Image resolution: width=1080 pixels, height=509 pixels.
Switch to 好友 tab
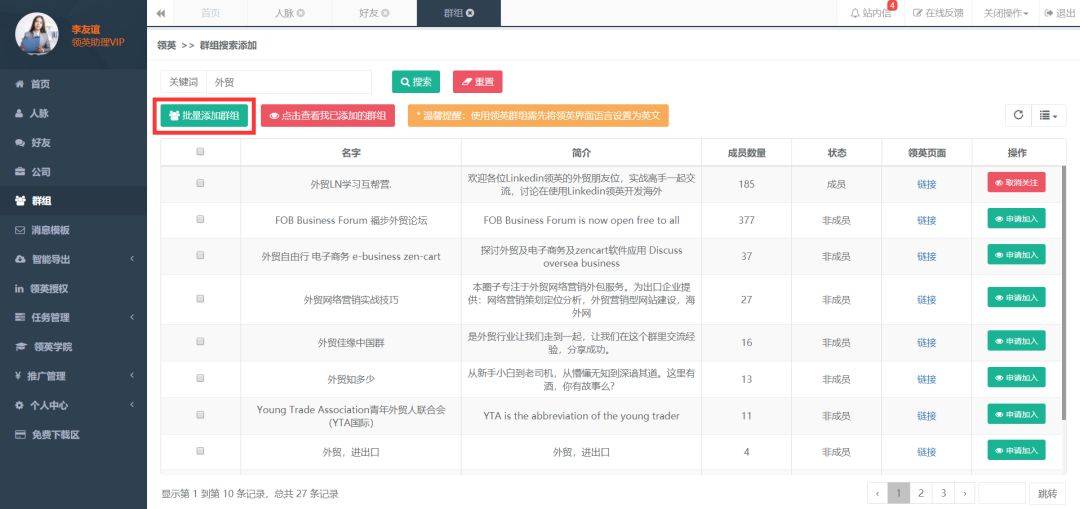point(368,13)
